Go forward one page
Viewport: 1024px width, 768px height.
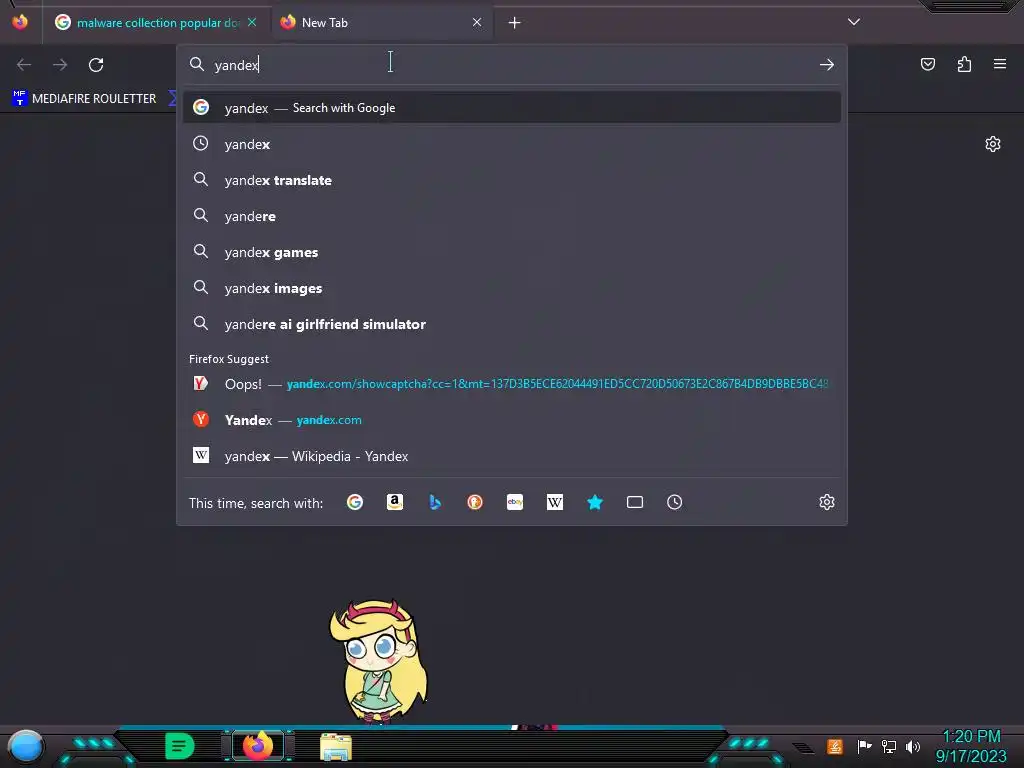tap(60, 65)
